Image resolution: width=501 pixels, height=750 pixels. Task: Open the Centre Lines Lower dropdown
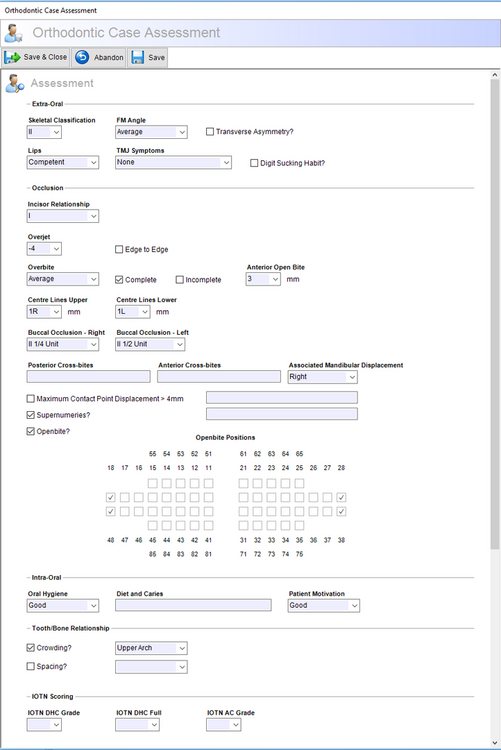click(133, 312)
